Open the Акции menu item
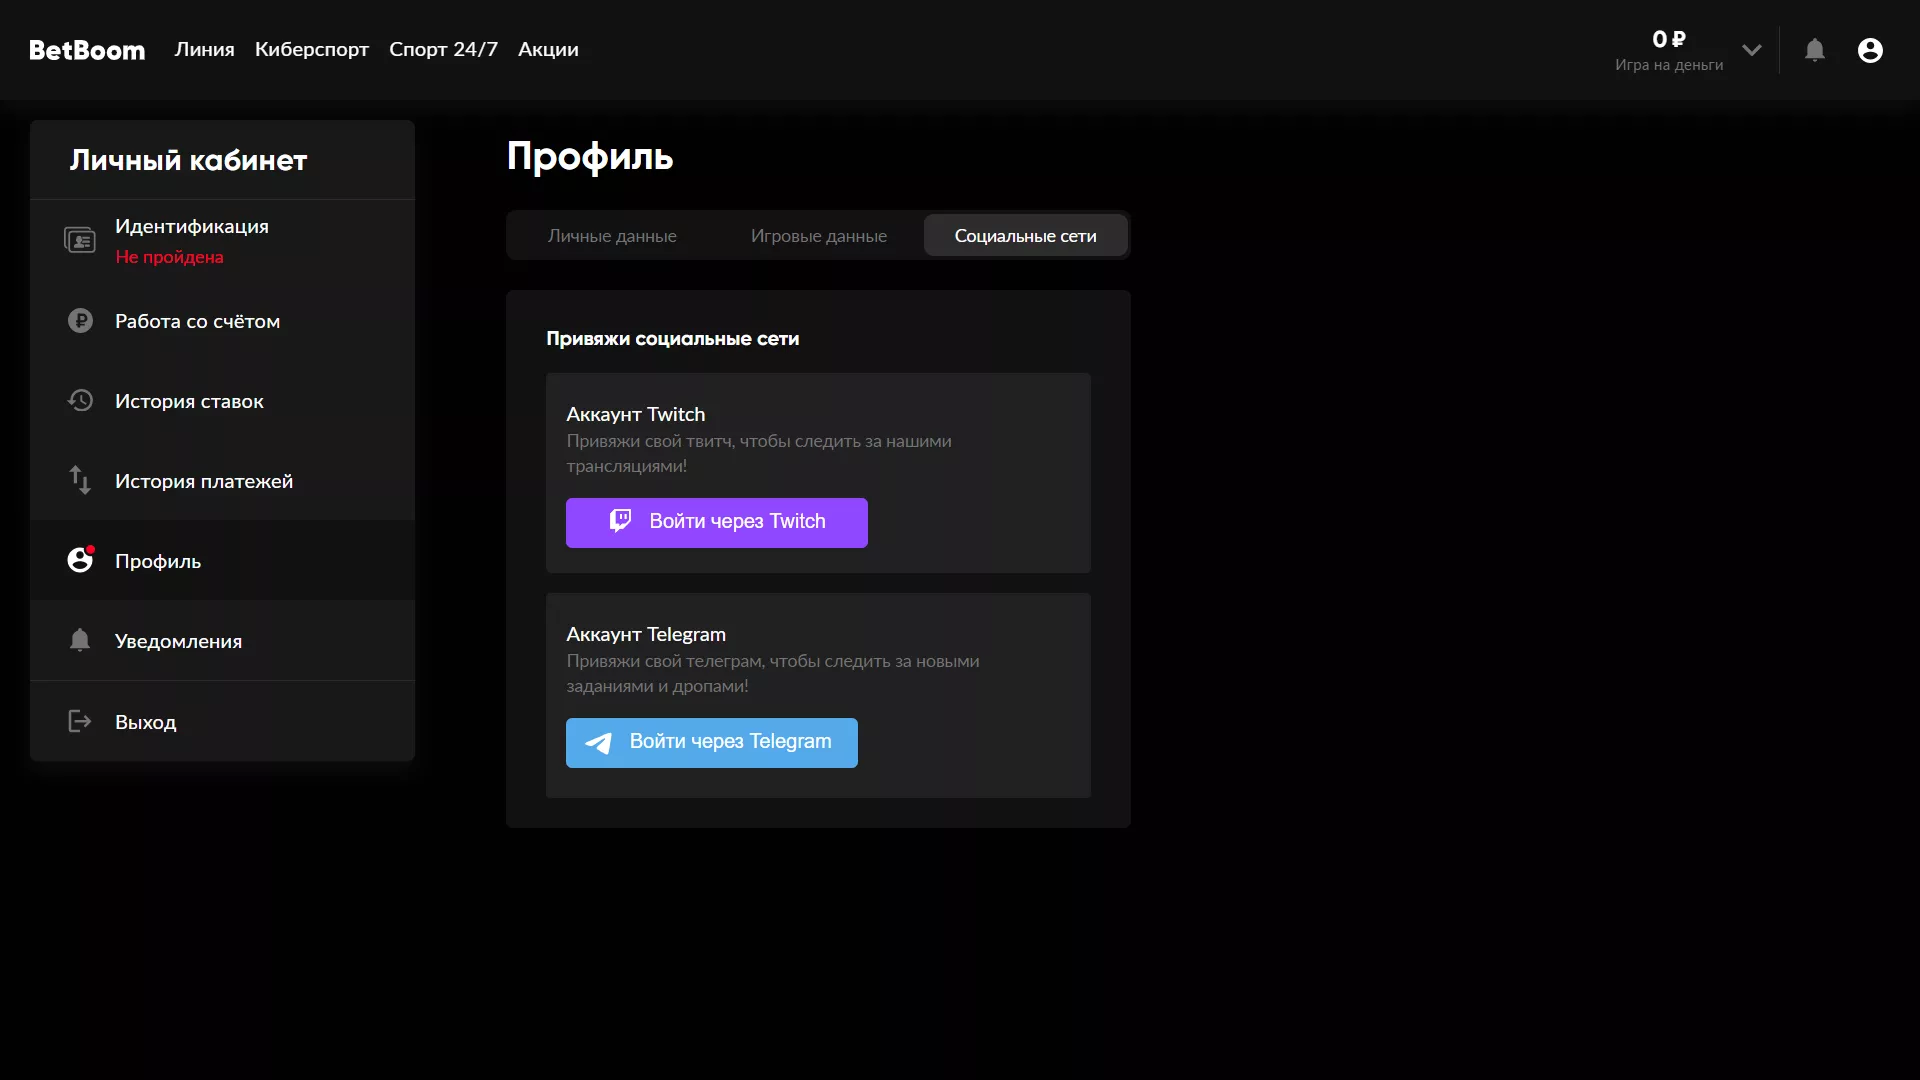This screenshot has height=1080, width=1920. [548, 50]
